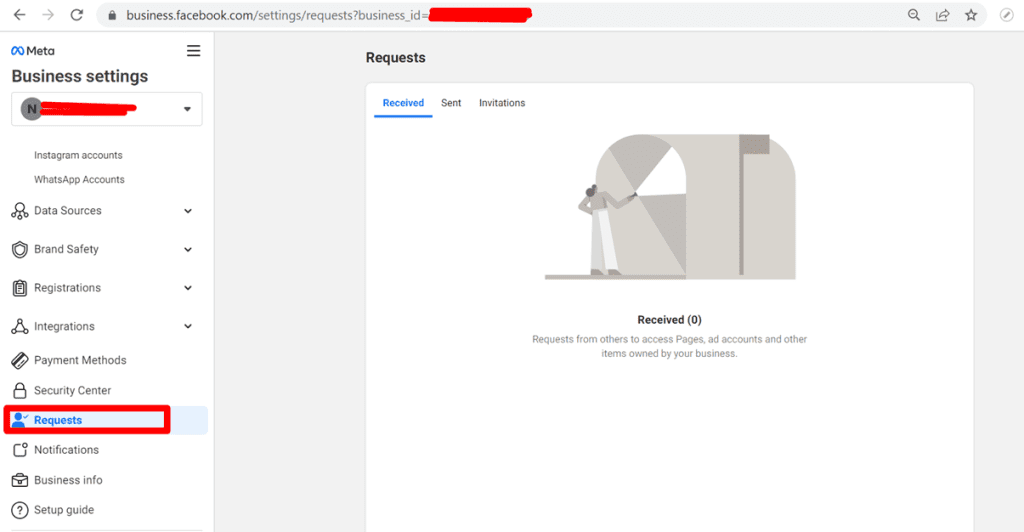1024x532 pixels.
Task: Expand the Integrations chevron
Action: (188, 326)
